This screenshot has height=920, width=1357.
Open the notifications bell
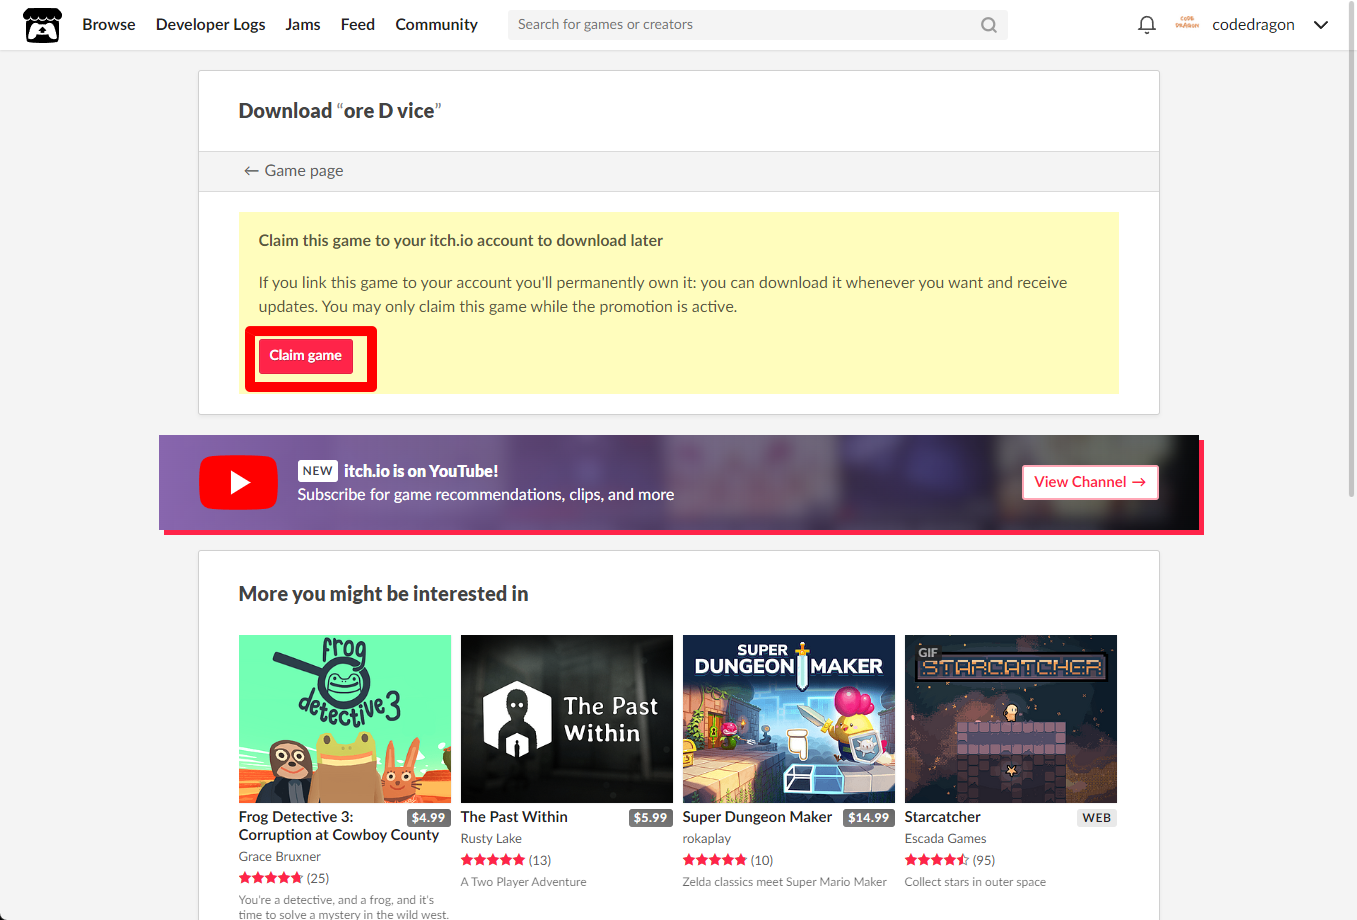click(1147, 25)
